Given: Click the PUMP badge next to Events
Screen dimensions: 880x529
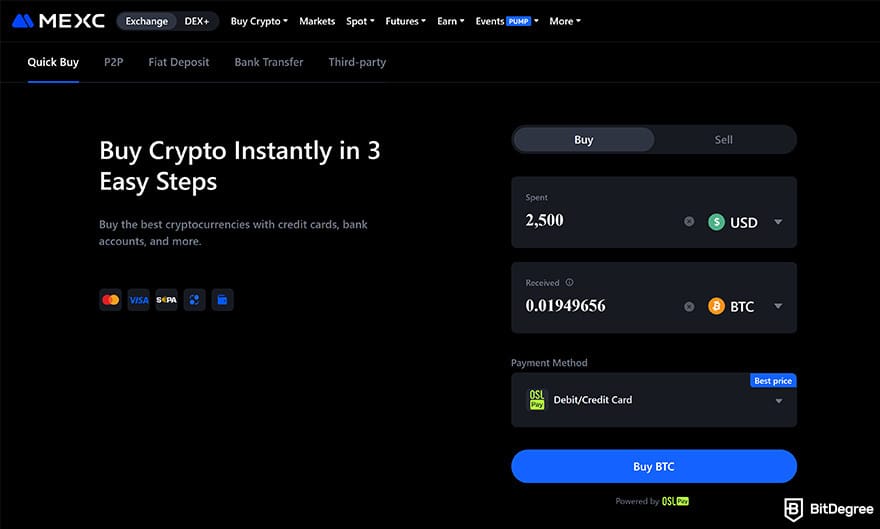Looking at the screenshot, I should pos(519,21).
